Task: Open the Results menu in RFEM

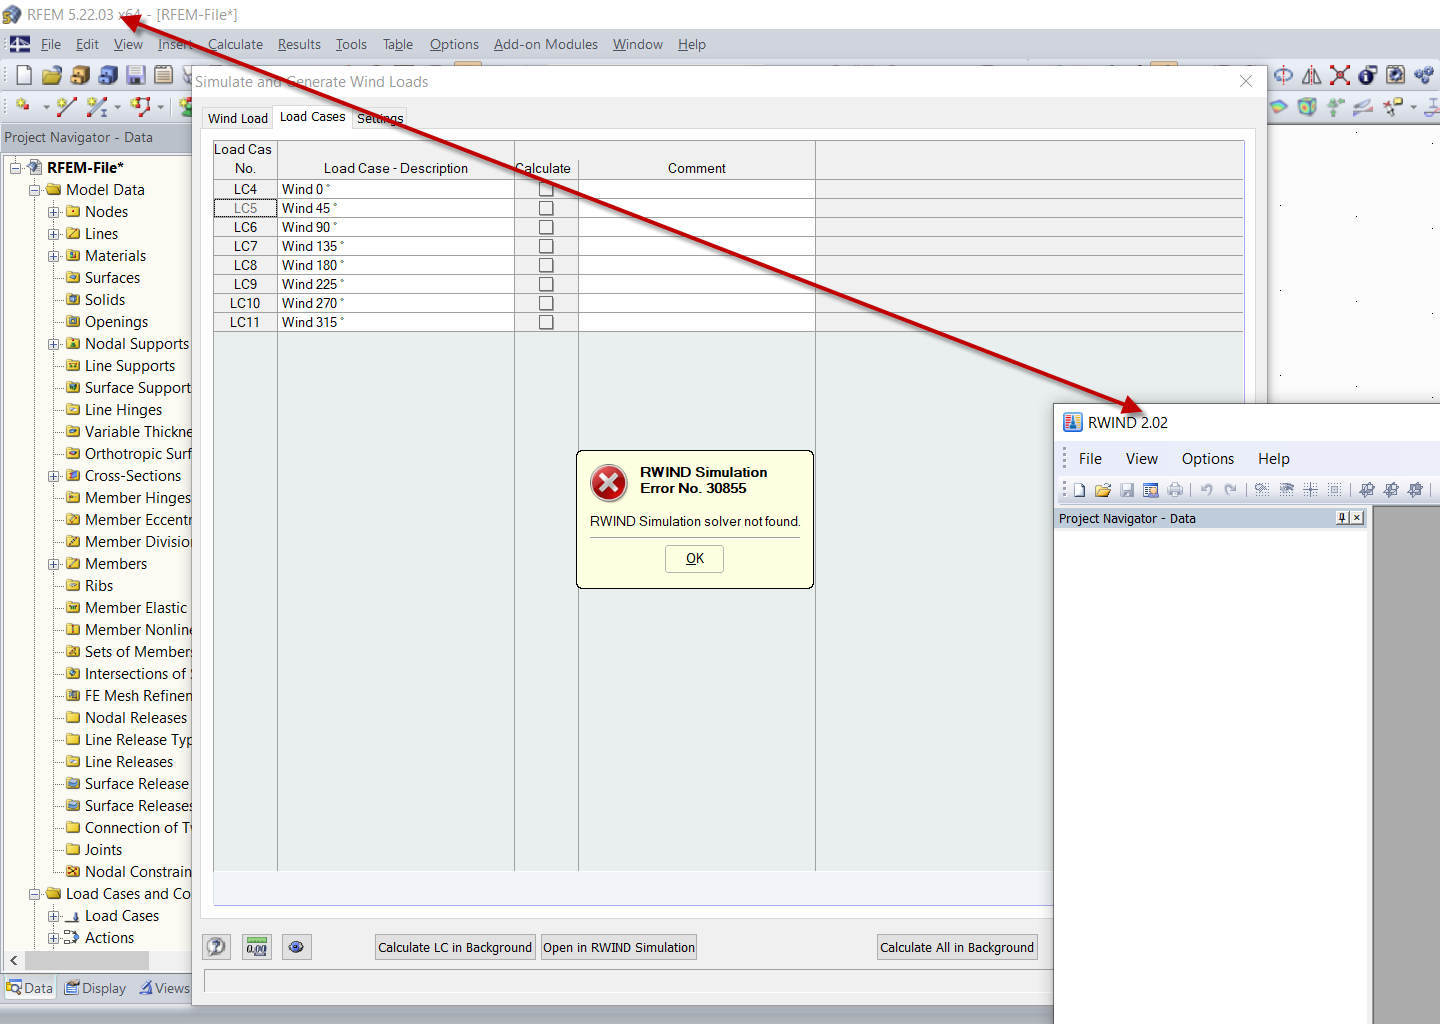Action: (x=299, y=44)
